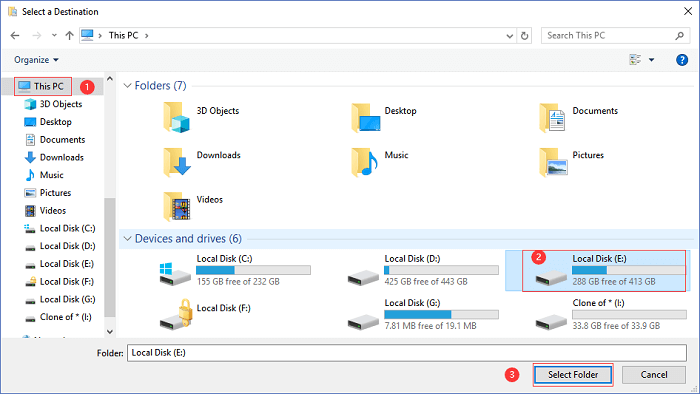Select the Desktop folder icon
The image size is (700, 394).
366,117
